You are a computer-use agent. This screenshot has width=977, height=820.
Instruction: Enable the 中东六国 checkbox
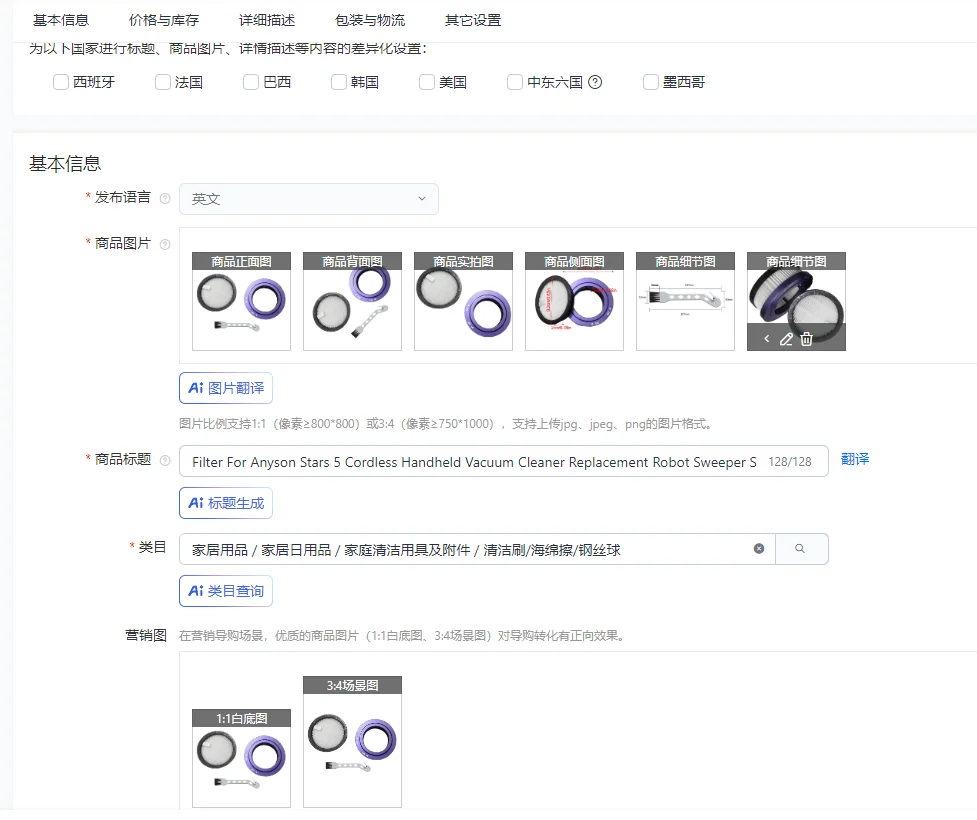point(515,82)
